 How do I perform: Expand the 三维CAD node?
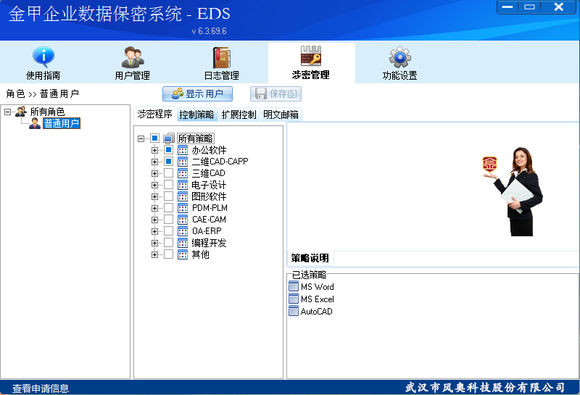point(155,173)
